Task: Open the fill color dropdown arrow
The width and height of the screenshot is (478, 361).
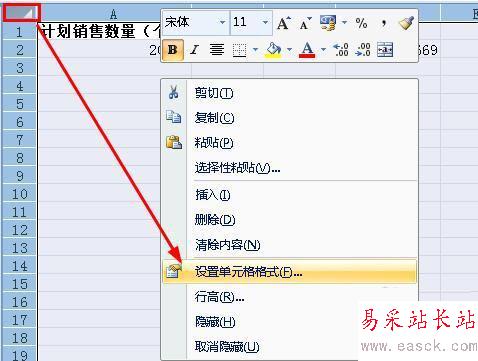Action: coord(289,50)
